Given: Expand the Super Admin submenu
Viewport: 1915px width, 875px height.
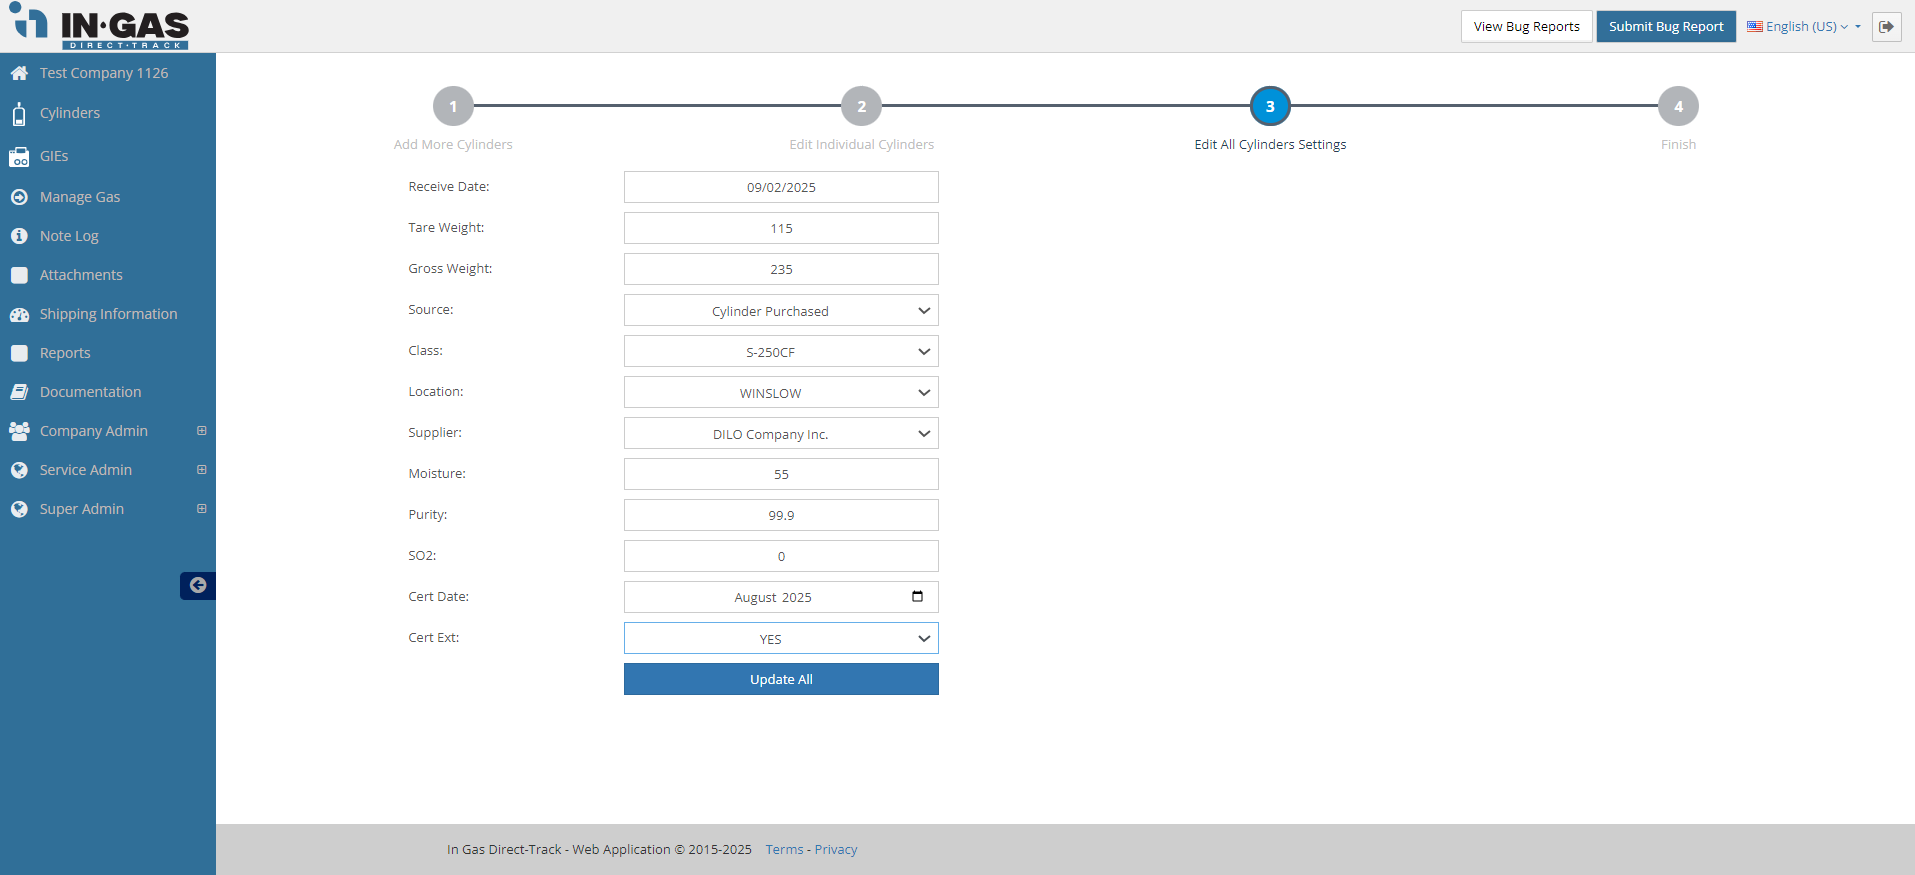Looking at the screenshot, I should tap(202, 509).
